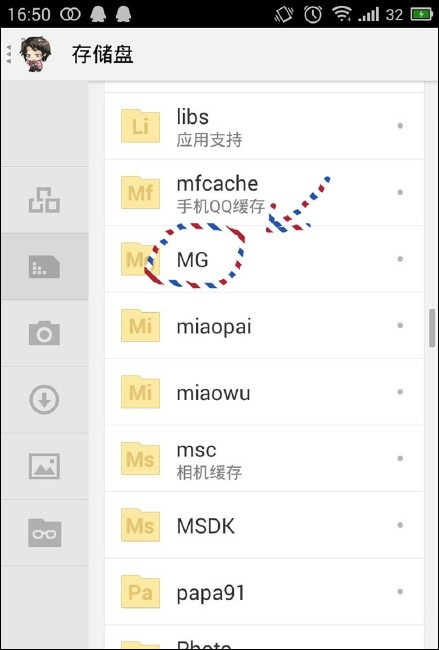Open the camera photos sidebar icon
This screenshot has width=439, height=650.
[x=44, y=333]
